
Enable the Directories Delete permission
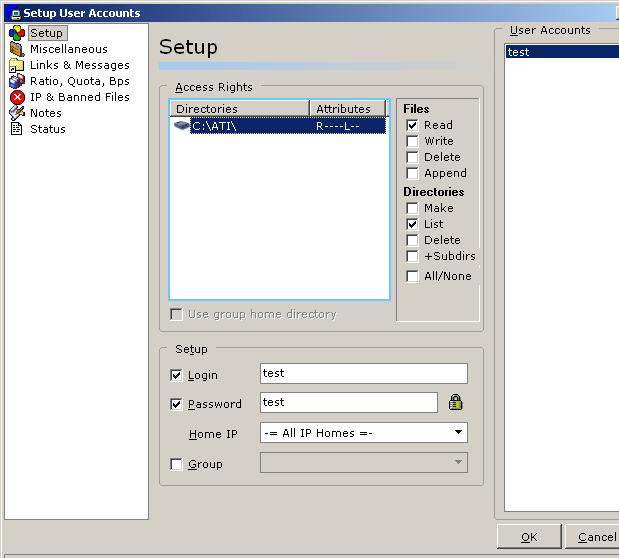pyautogui.click(x=412, y=240)
